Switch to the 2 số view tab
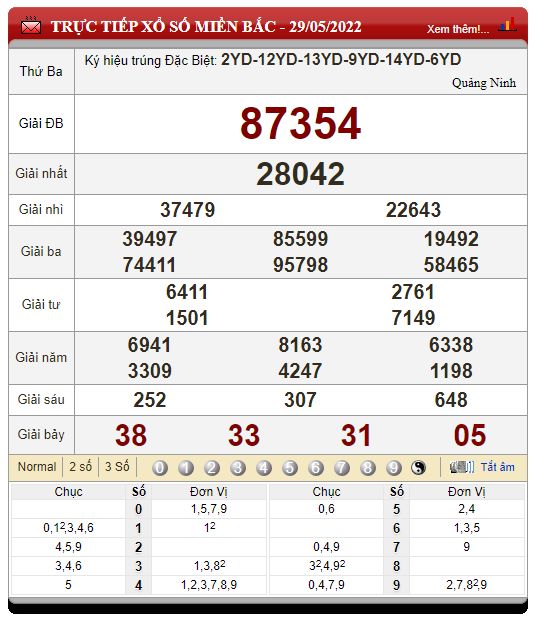This screenshot has height=618, width=534. (80, 467)
